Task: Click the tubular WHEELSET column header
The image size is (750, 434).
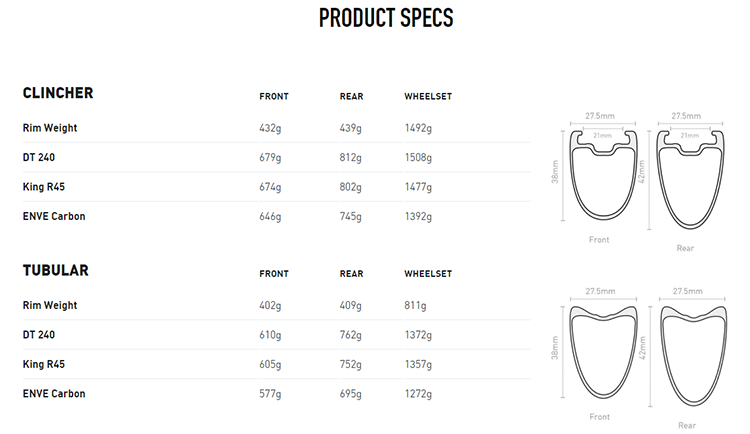Action: click(x=428, y=274)
